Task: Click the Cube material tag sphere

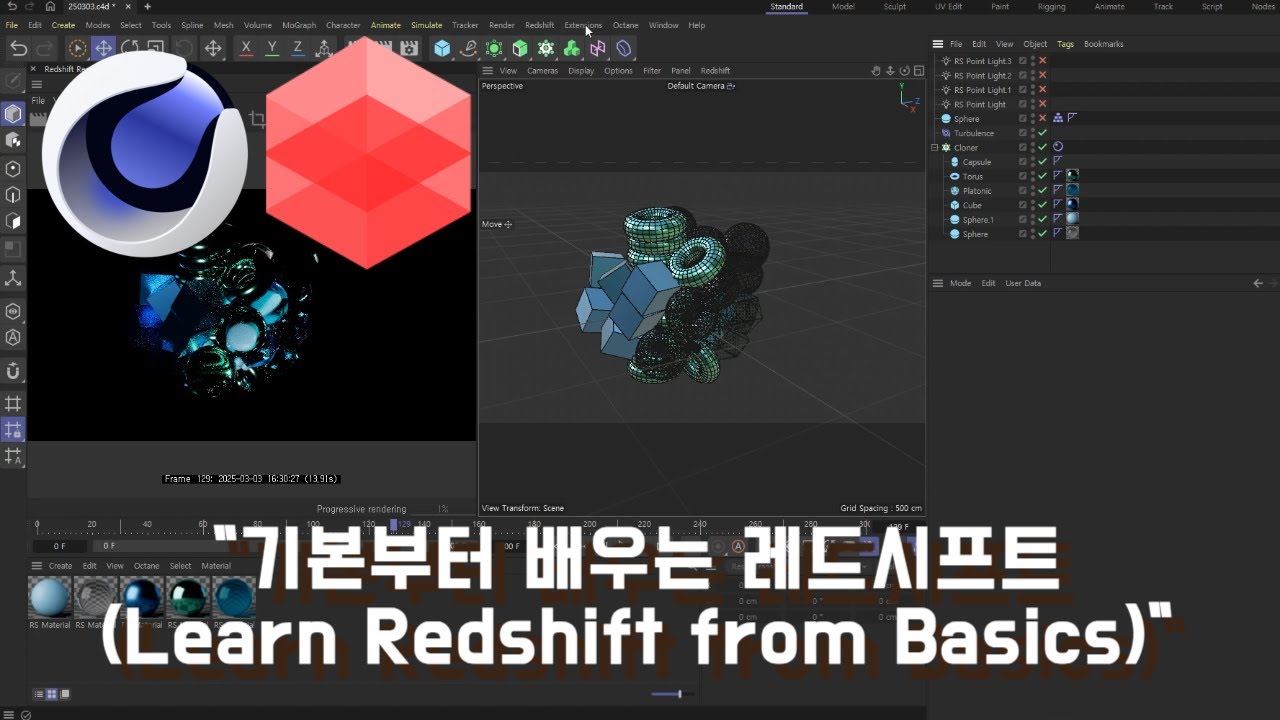Action: click(x=1072, y=204)
